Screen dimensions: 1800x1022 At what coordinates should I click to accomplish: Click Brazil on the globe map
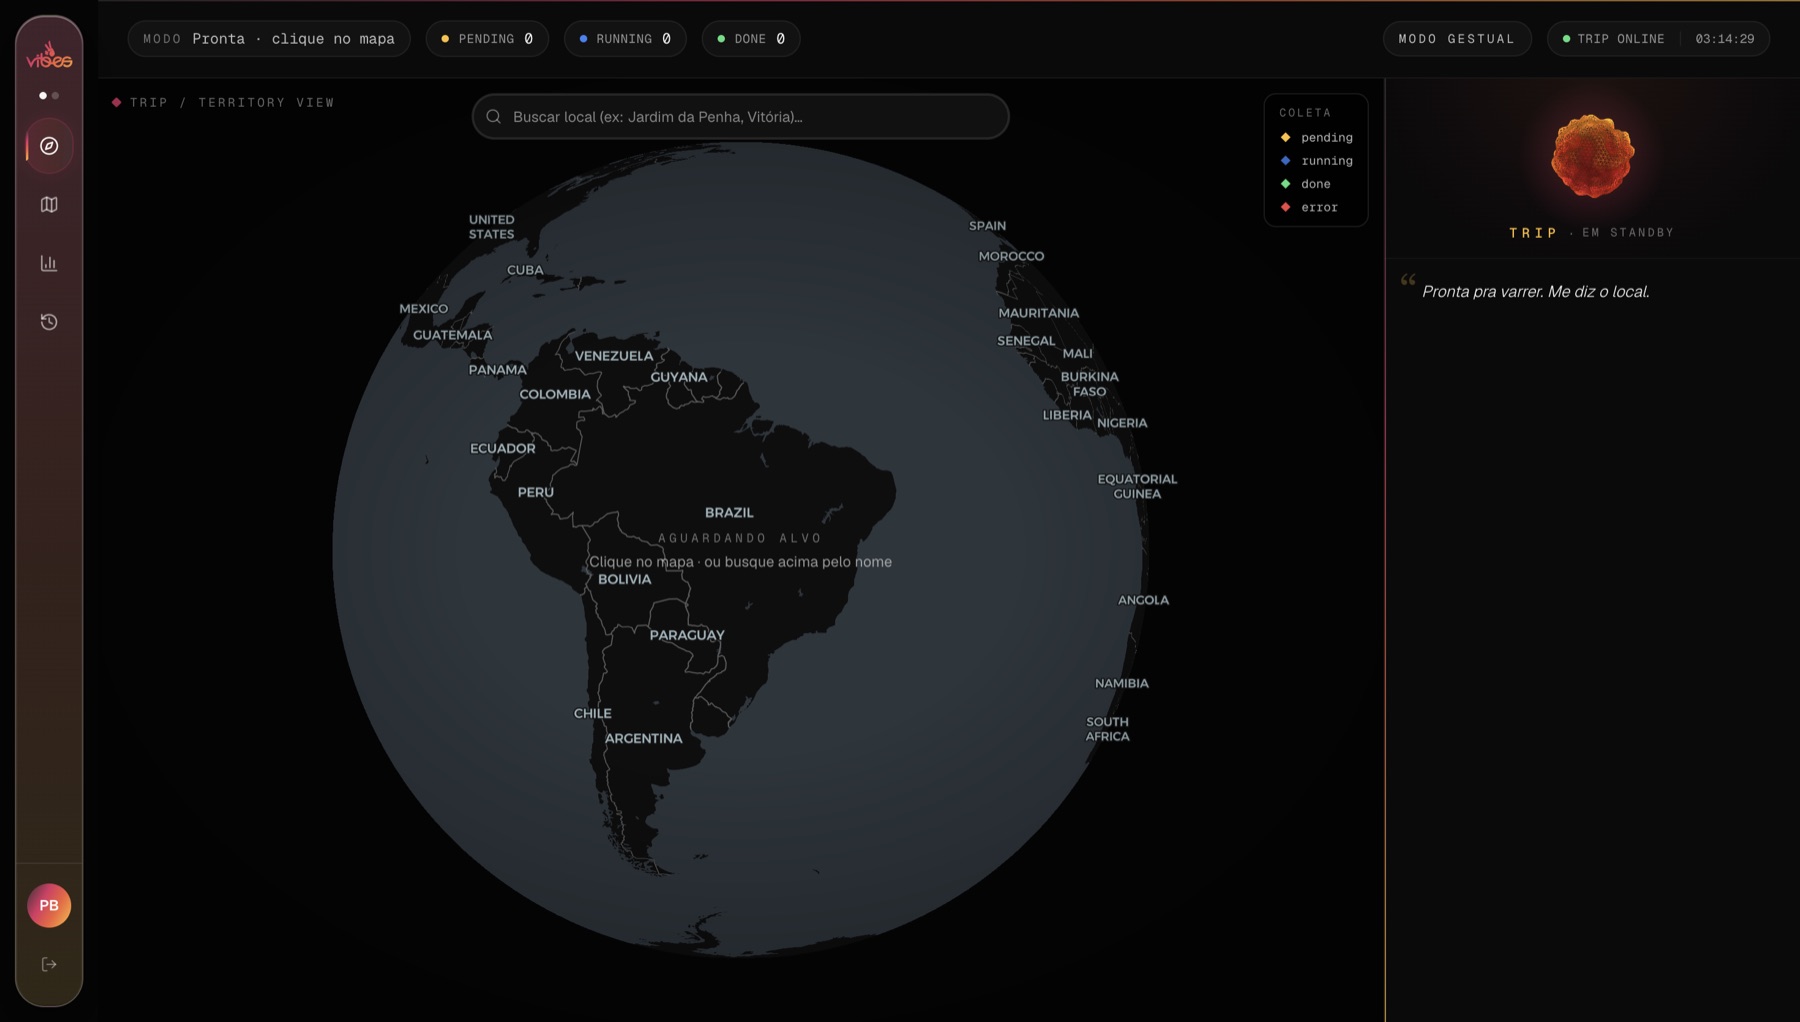click(x=729, y=513)
